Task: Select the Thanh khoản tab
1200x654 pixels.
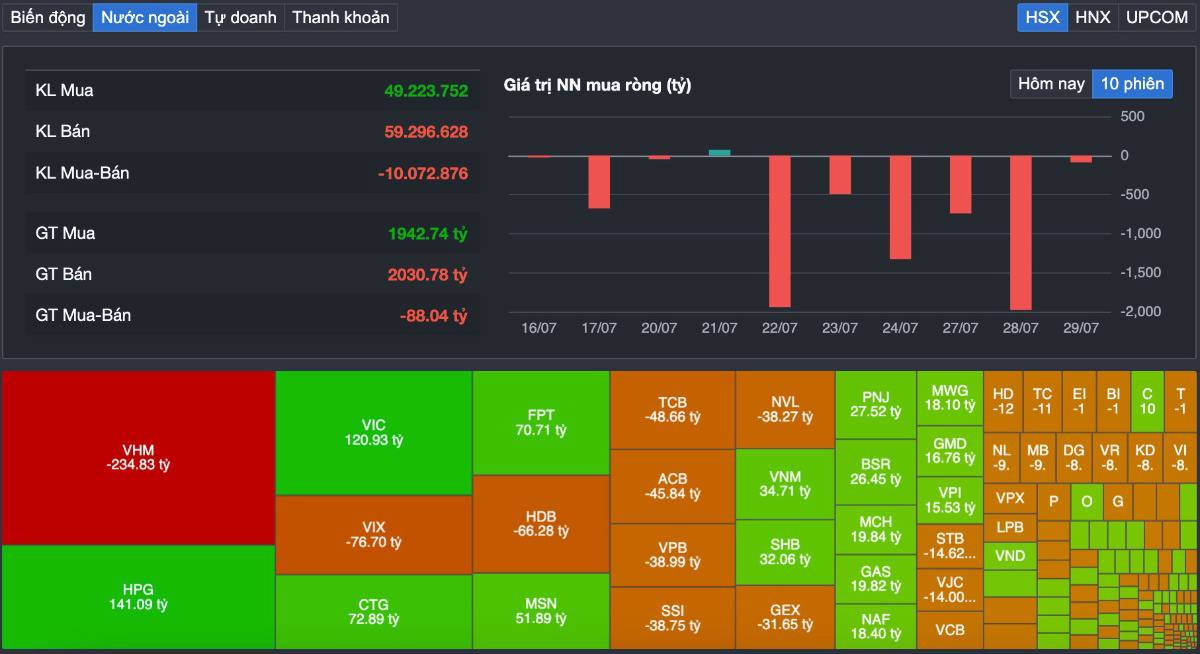Action: click(x=340, y=17)
